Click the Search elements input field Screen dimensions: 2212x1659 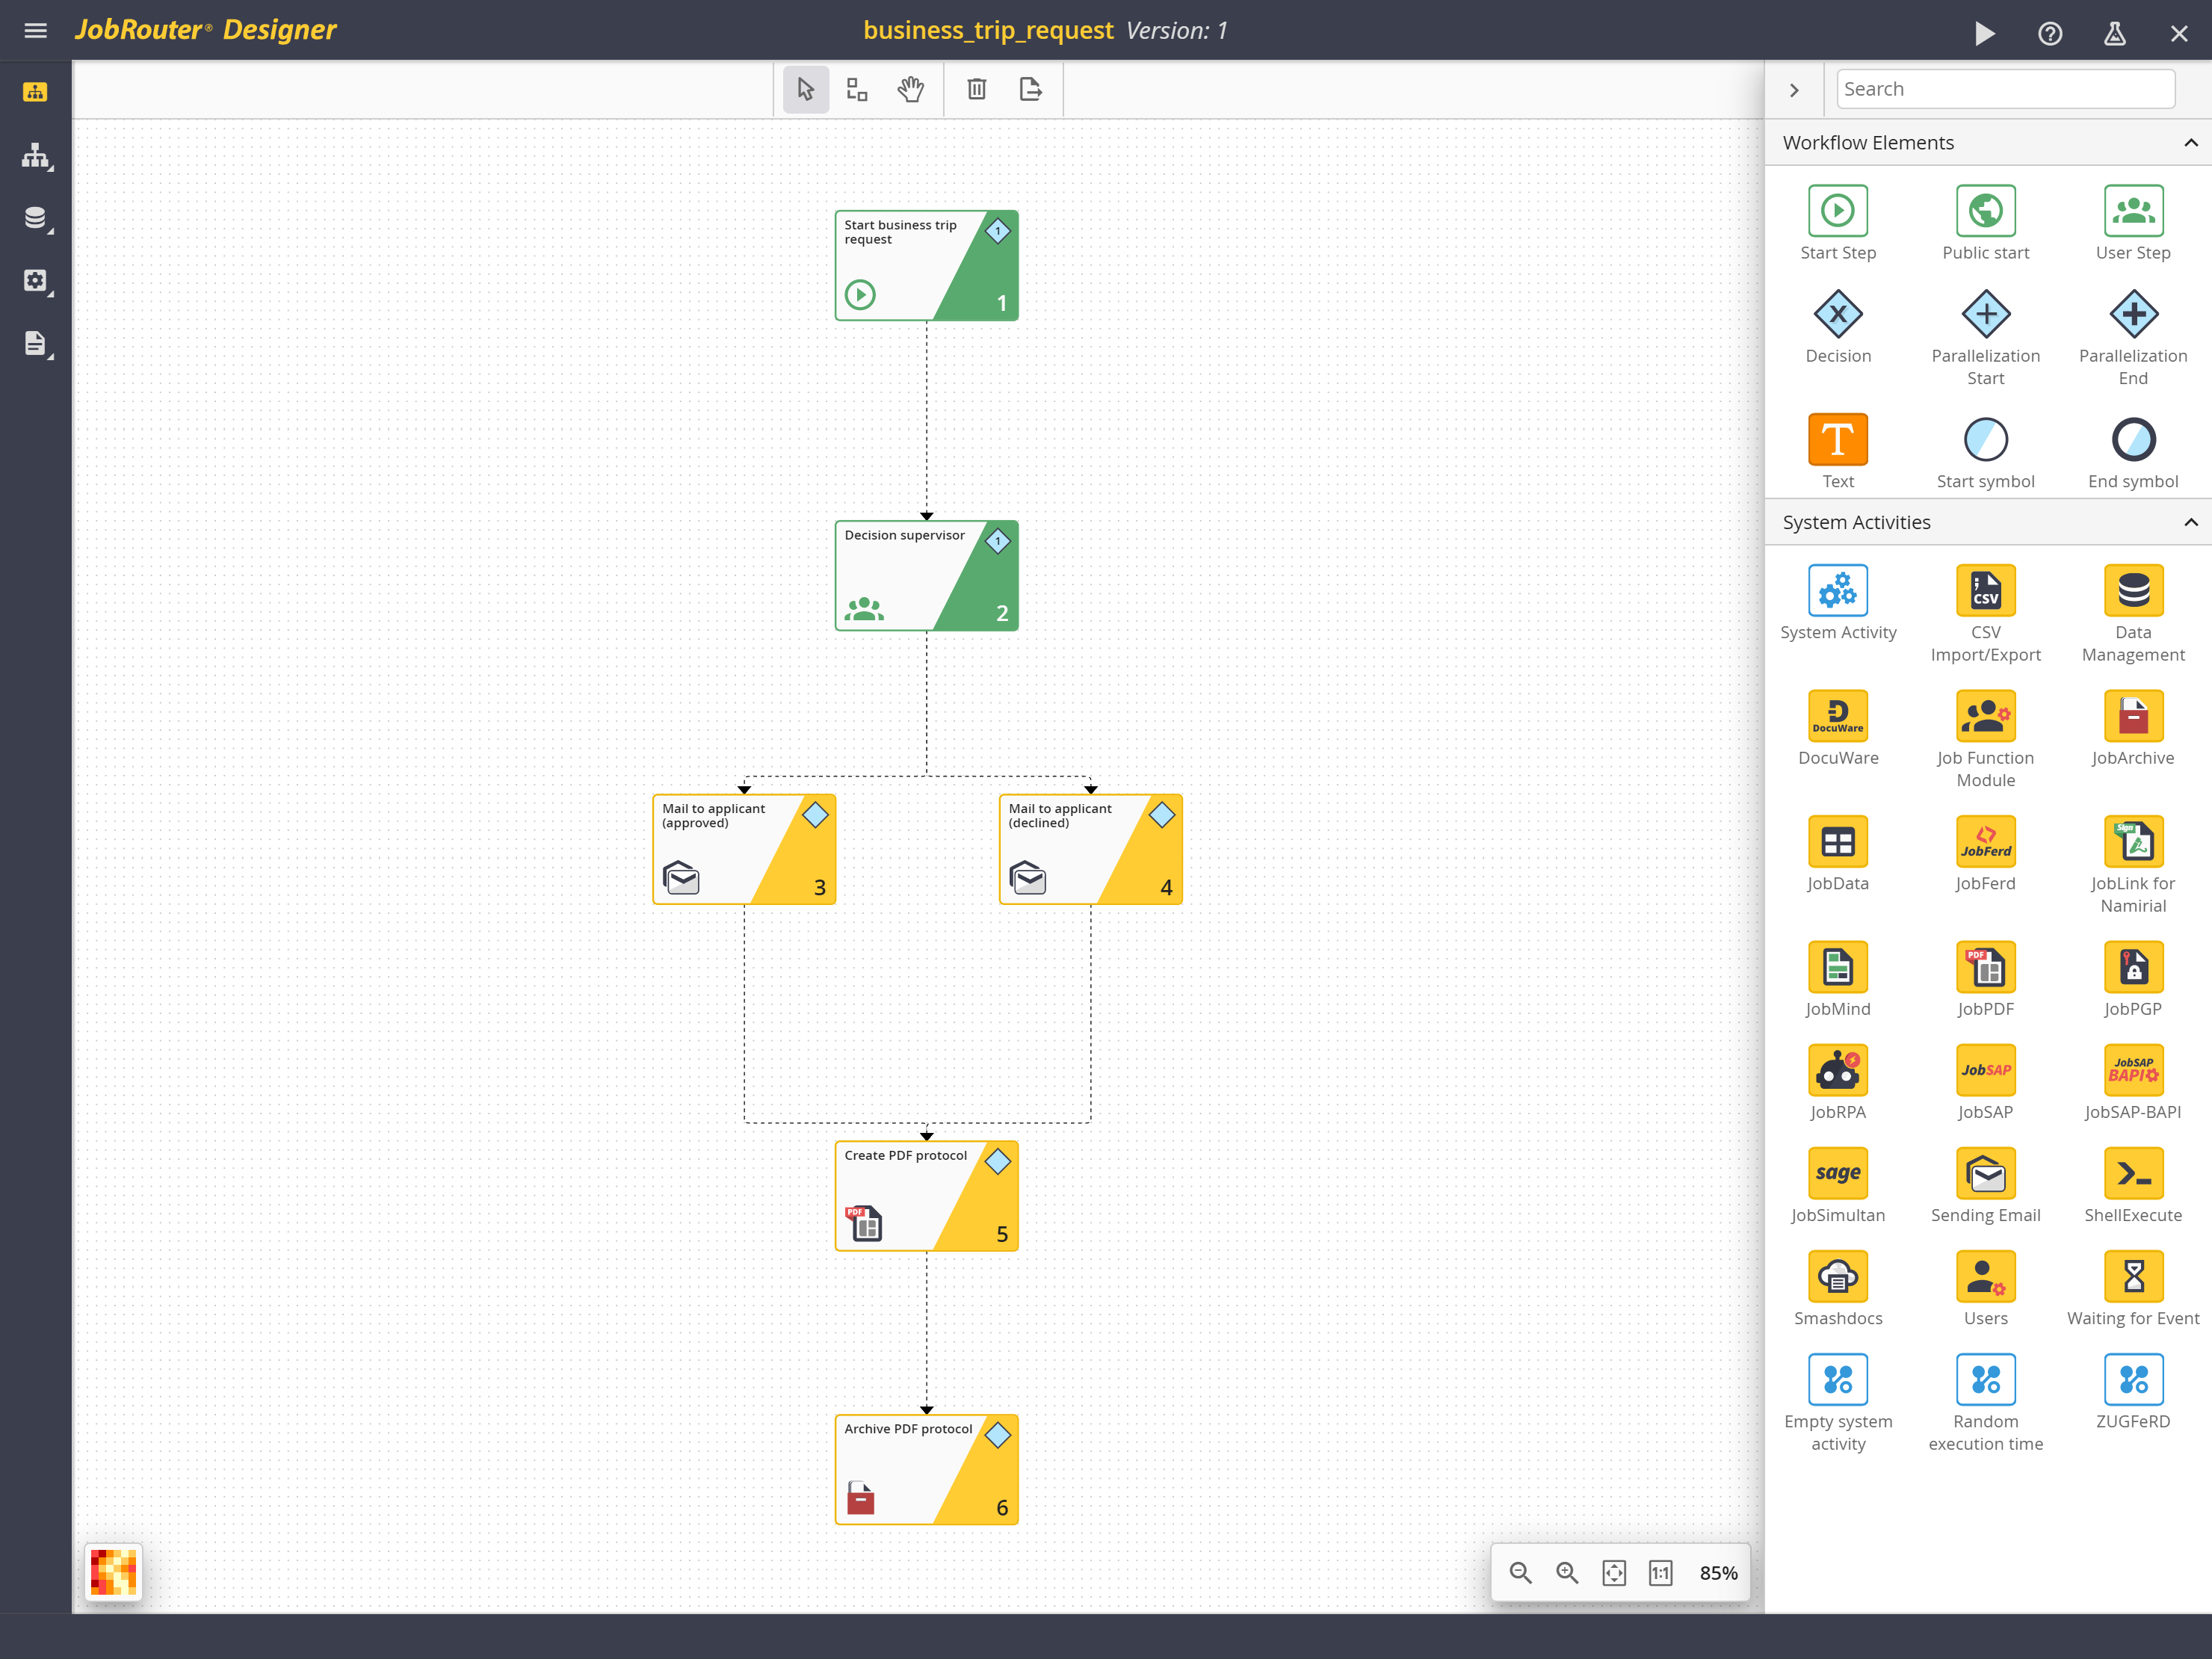pos(2004,89)
